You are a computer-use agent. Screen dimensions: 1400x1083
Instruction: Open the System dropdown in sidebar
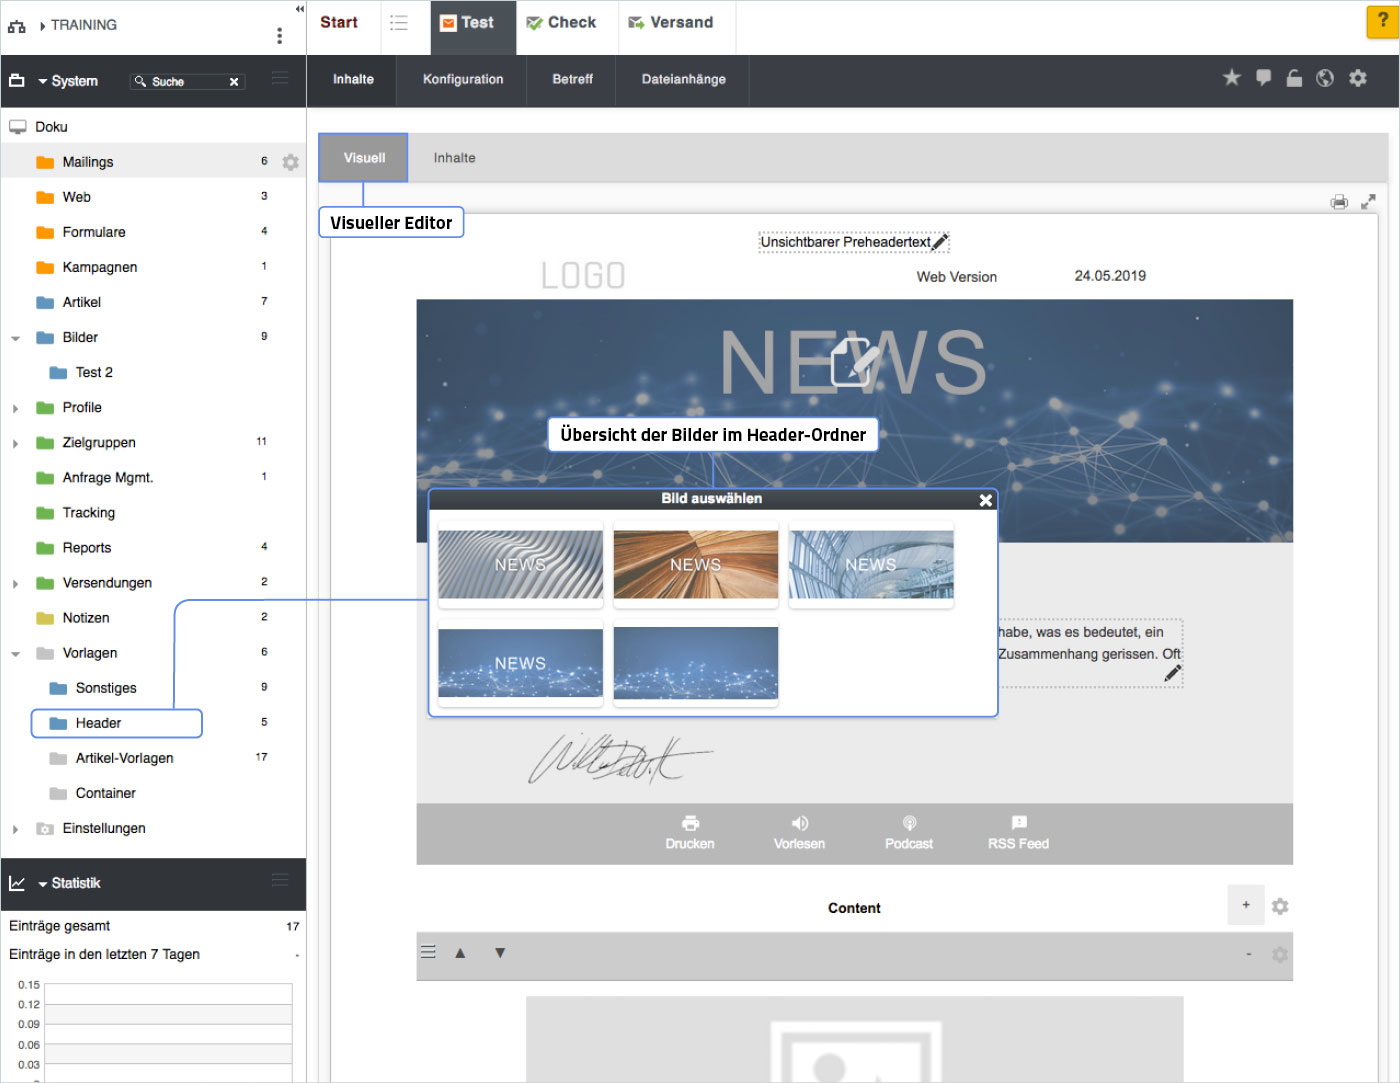68,81
